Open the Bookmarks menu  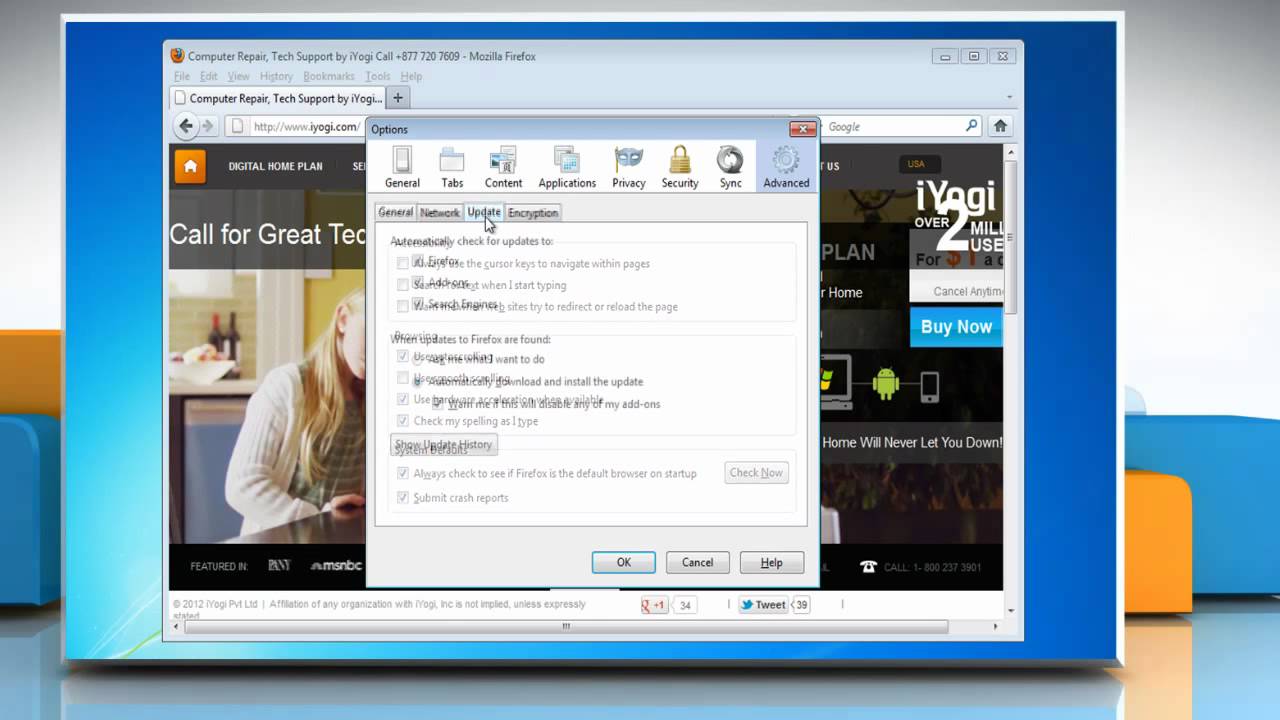pos(328,76)
